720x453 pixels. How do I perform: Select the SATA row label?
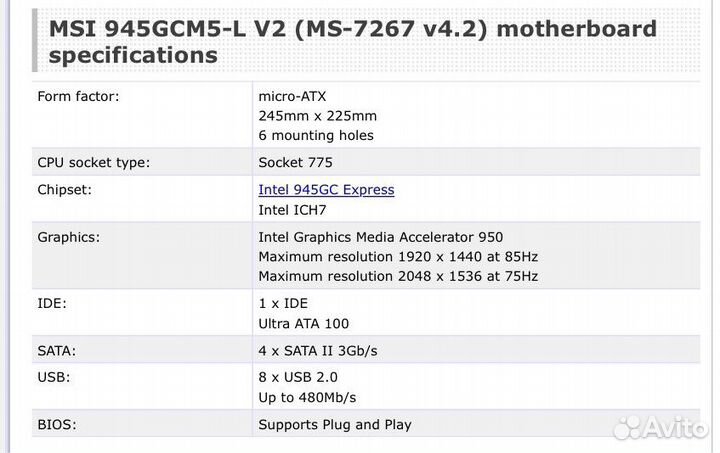(57, 350)
